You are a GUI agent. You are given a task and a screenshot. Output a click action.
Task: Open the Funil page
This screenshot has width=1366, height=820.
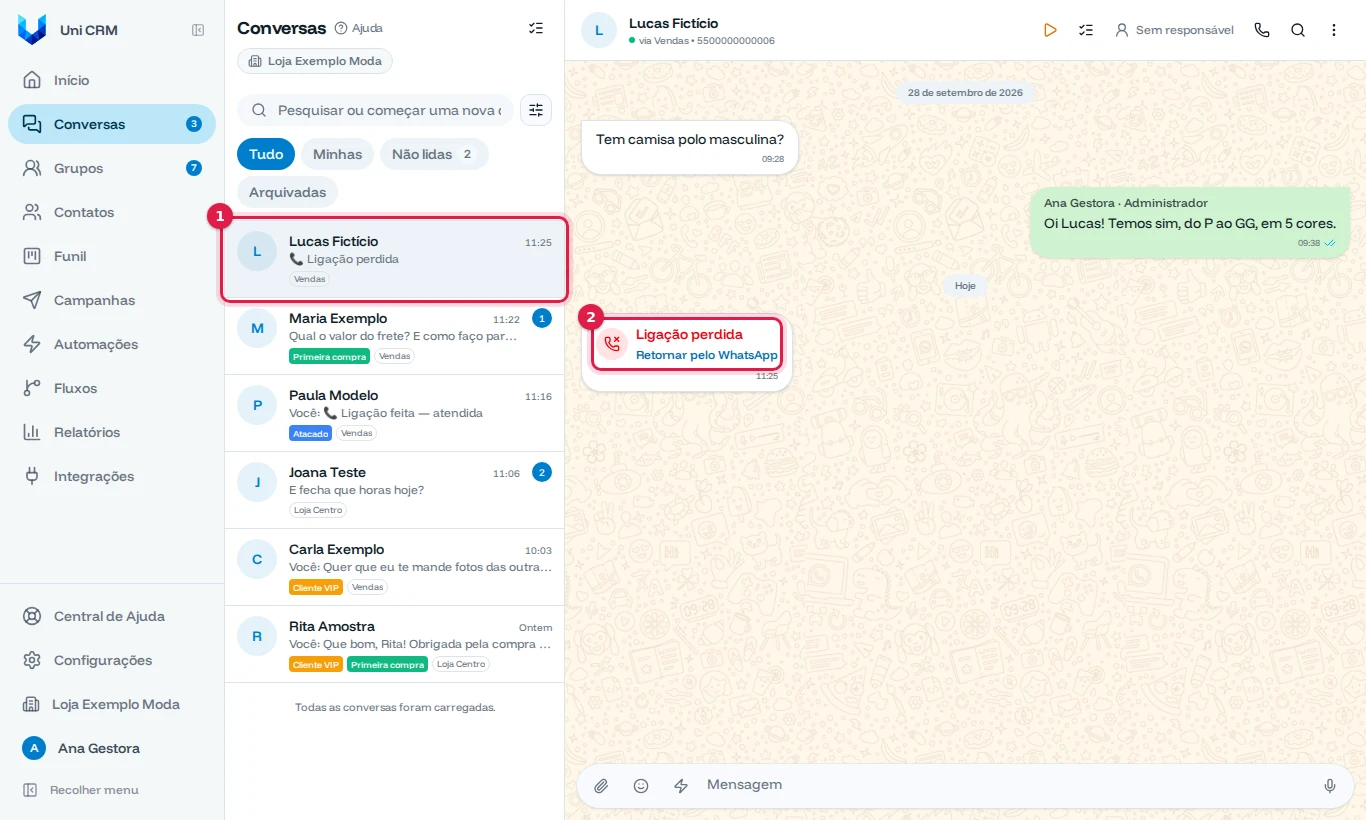pyautogui.click(x=112, y=256)
